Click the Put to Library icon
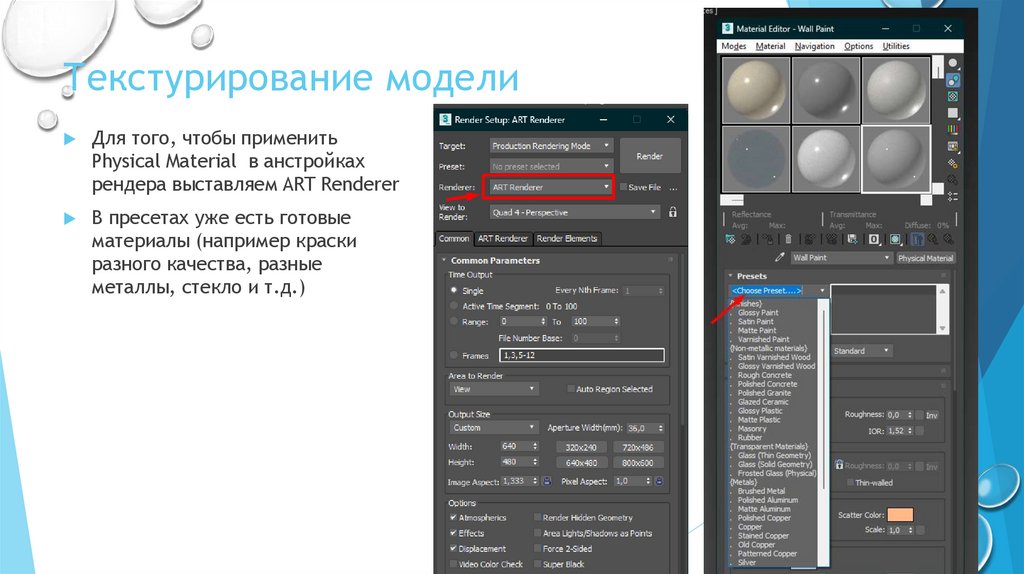 point(852,239)
